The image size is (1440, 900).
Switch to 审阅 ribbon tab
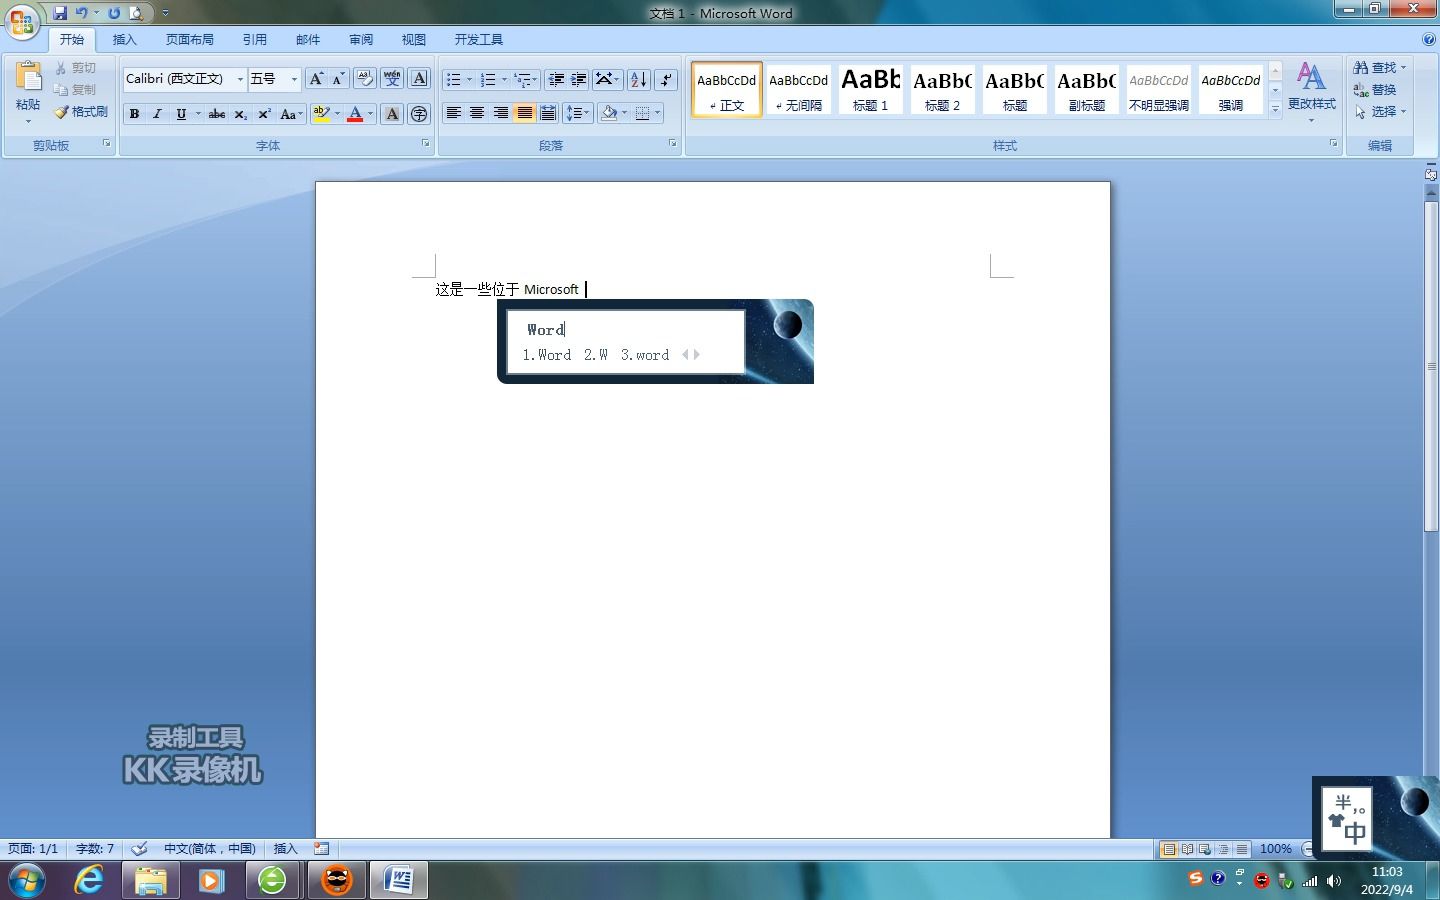pos(361,40)
